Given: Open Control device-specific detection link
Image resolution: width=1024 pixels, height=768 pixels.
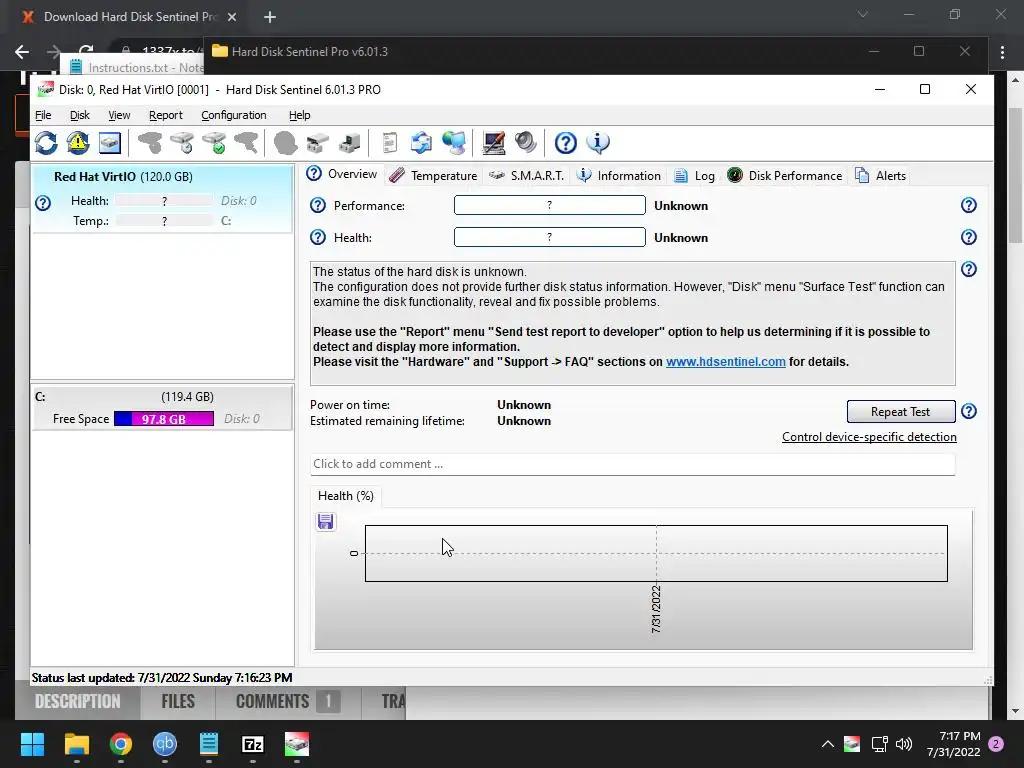Looking at the screenshot, I should click(869, 437).
